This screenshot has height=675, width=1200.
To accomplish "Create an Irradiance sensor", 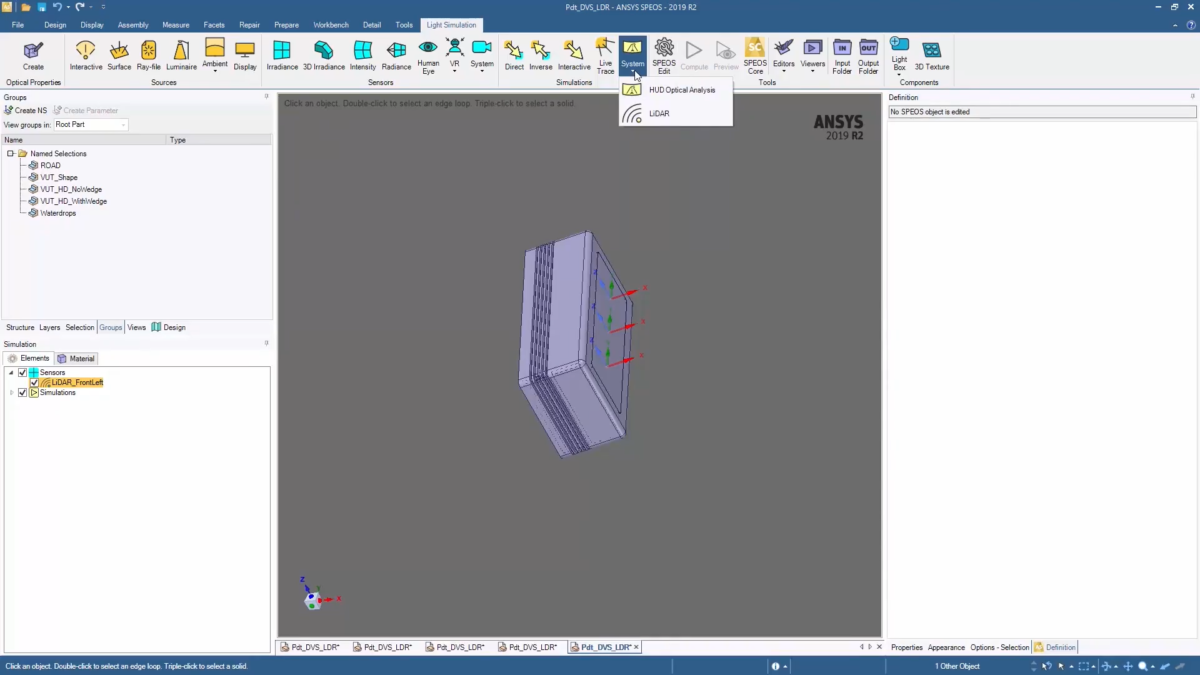I will 282,55.
